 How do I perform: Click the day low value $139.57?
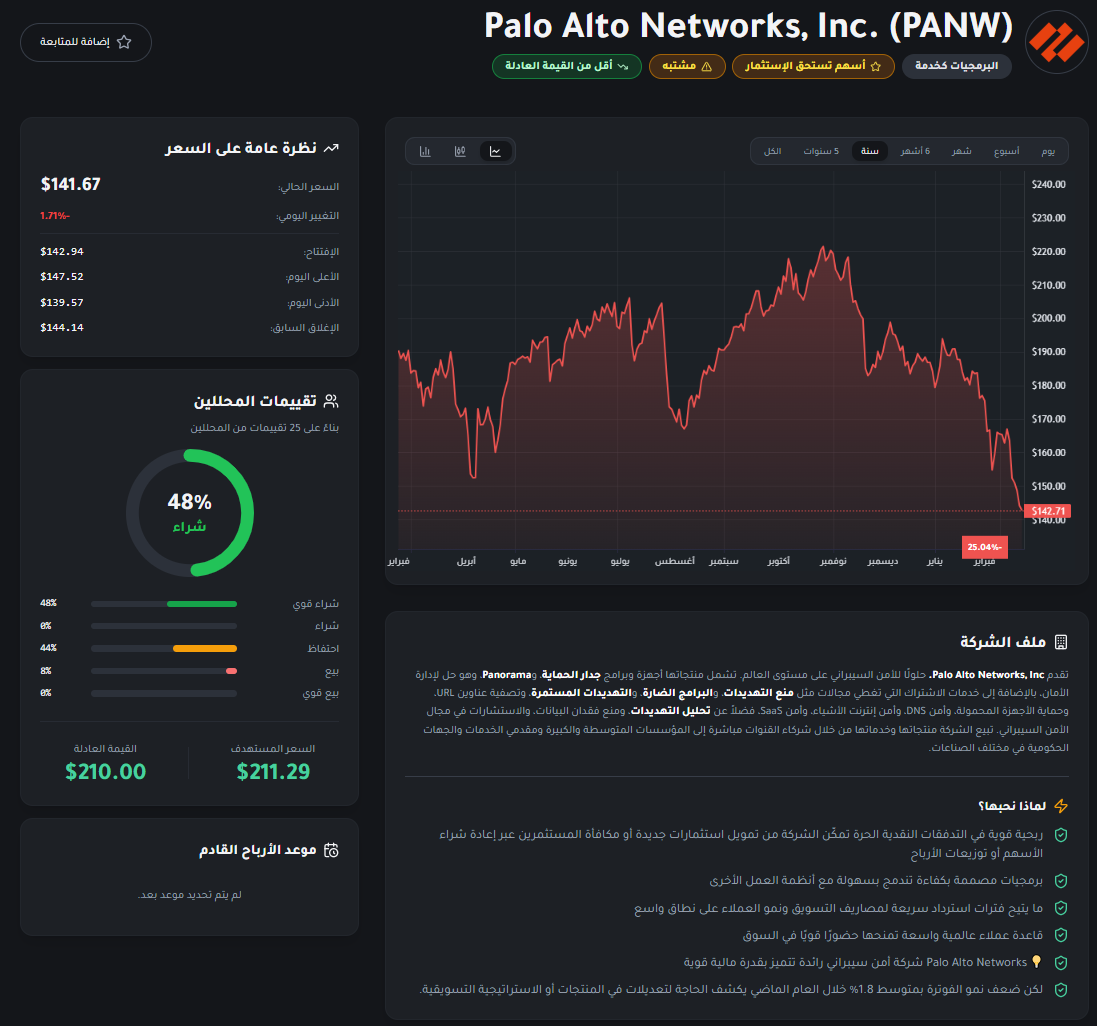62,302
